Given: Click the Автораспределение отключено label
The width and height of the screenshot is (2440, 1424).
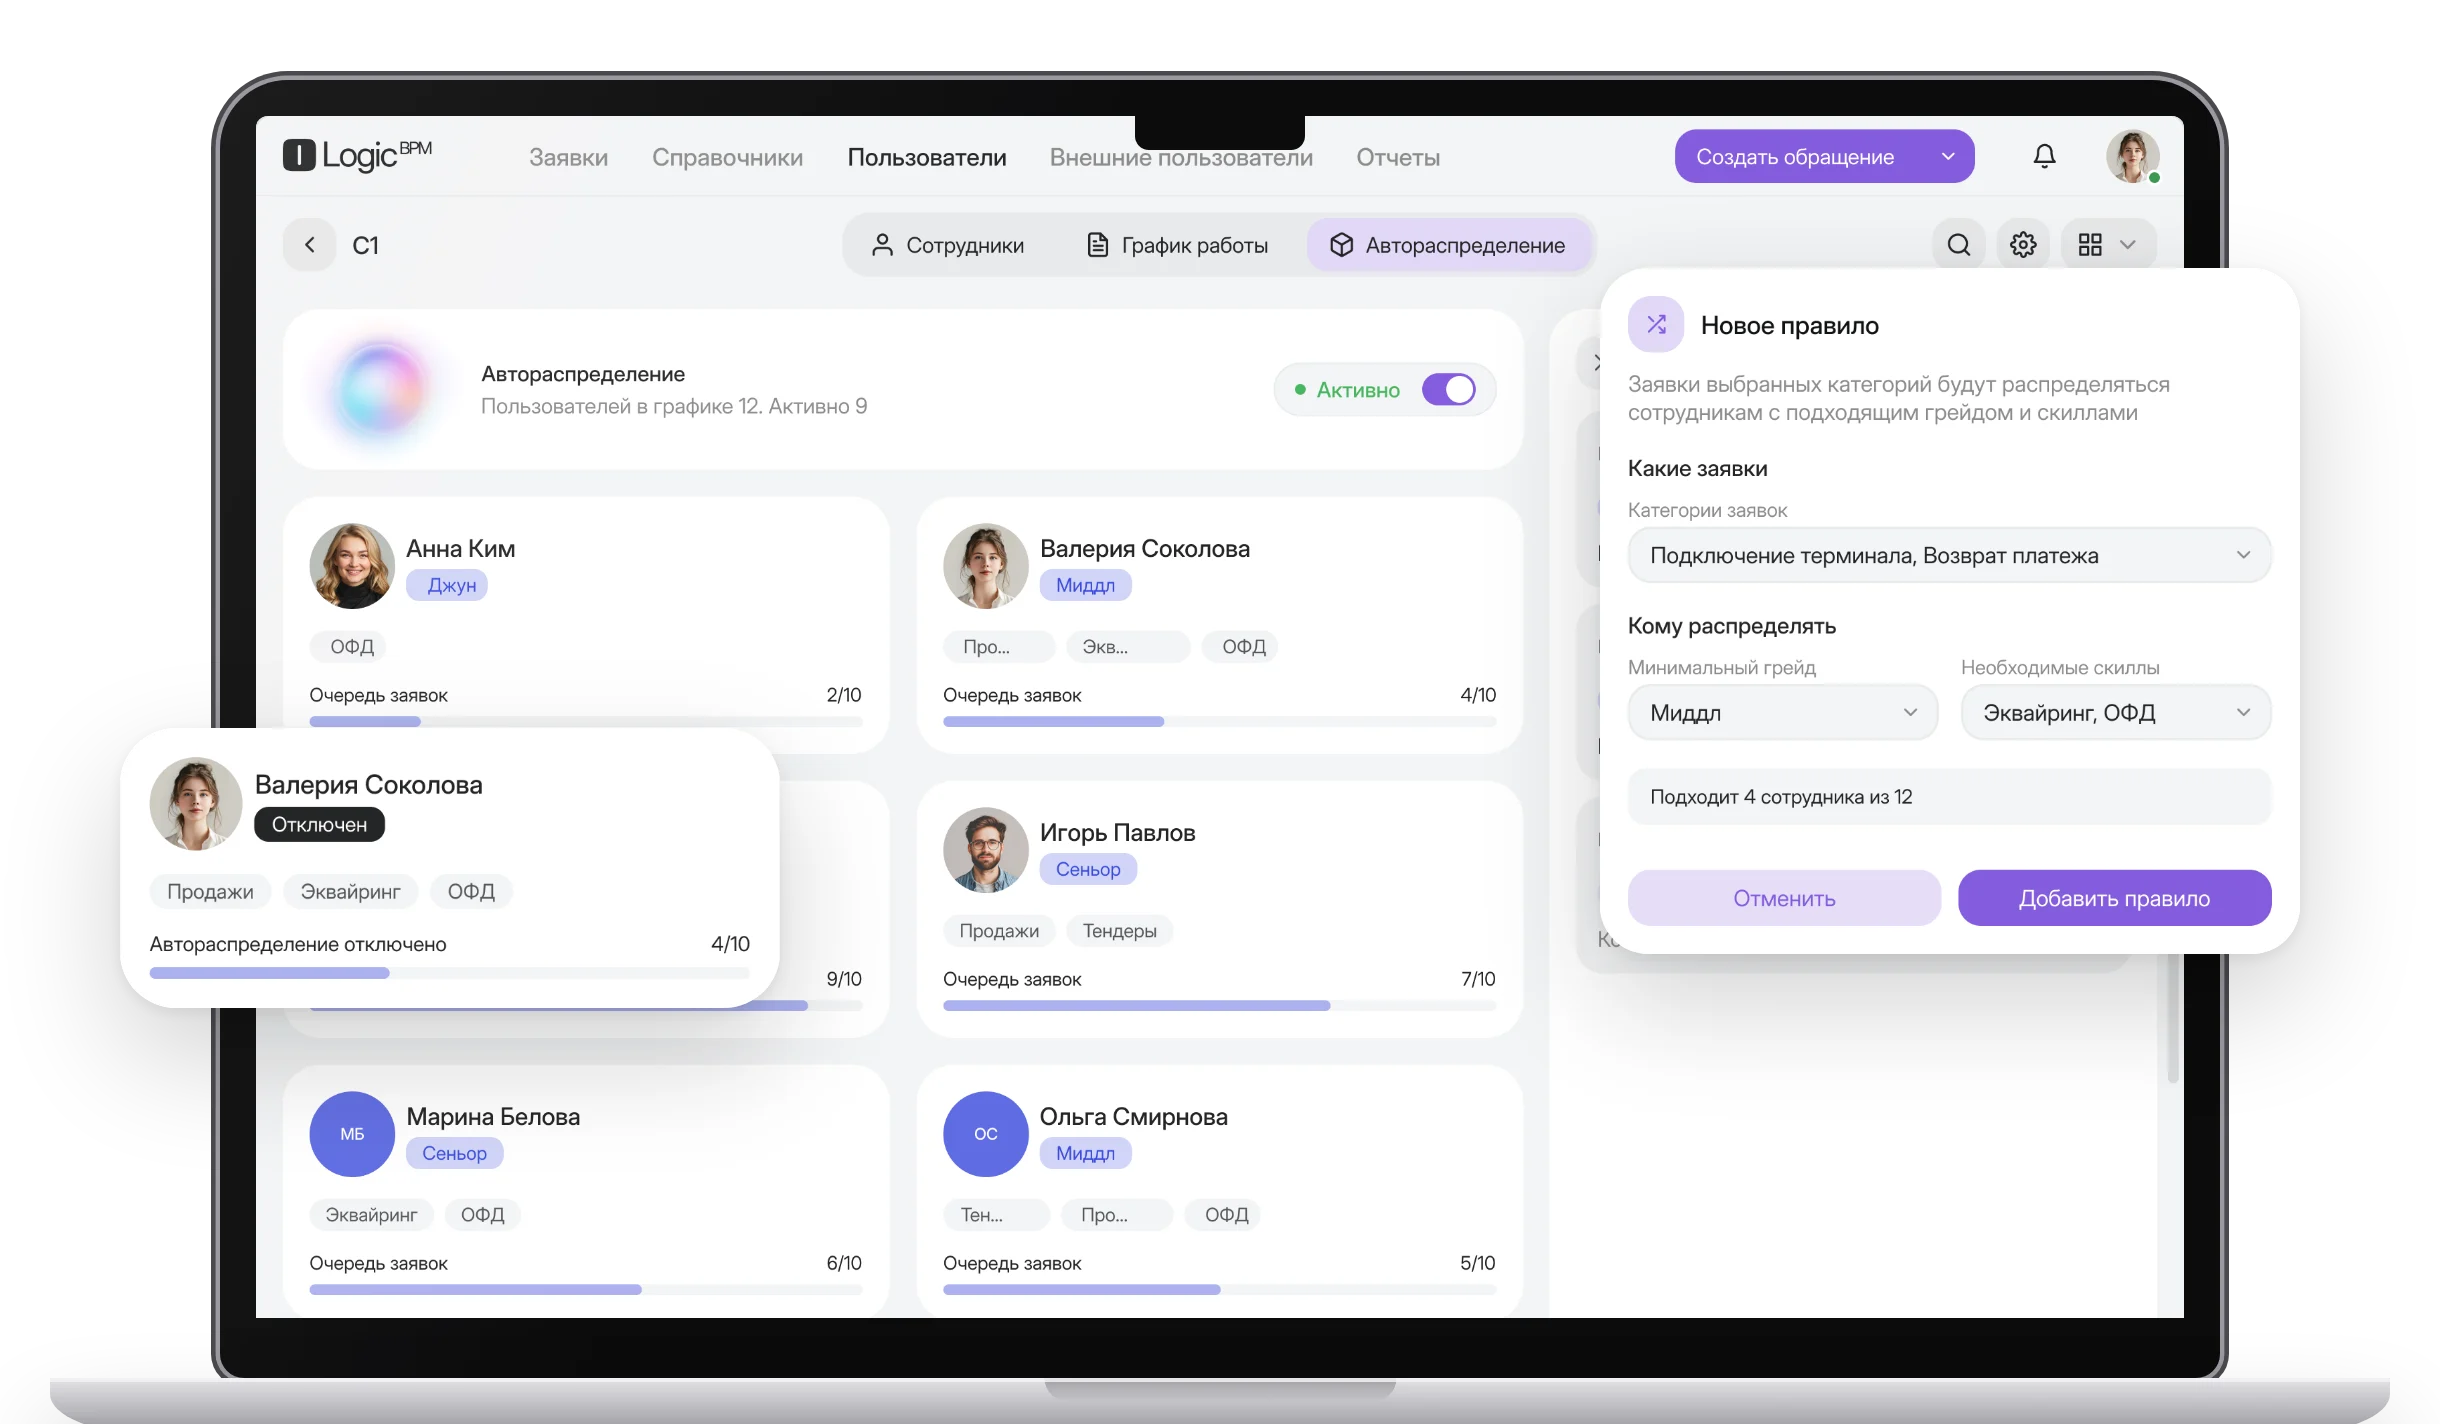Looking at the screenshot, I should pos(298,944).
